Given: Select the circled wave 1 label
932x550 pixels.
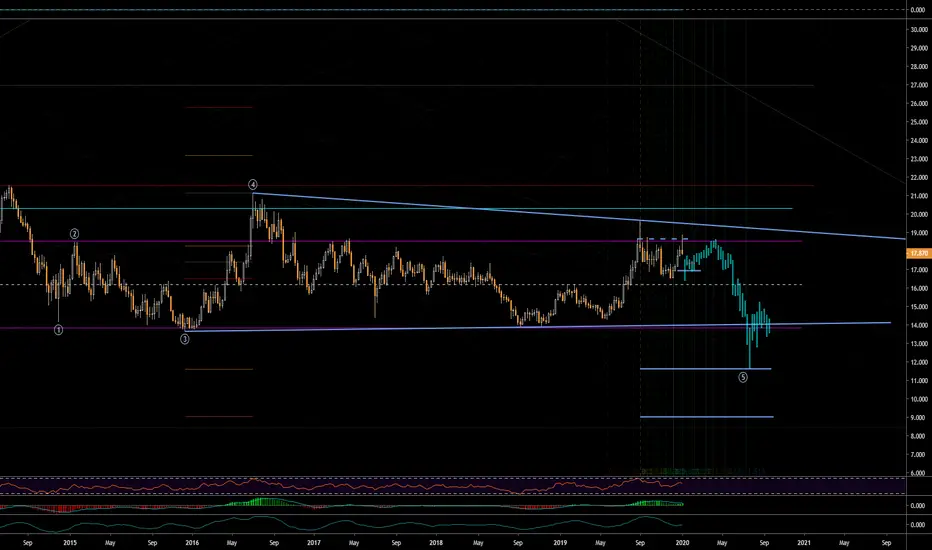Looking at the screenshot, I should click(58, 329).
